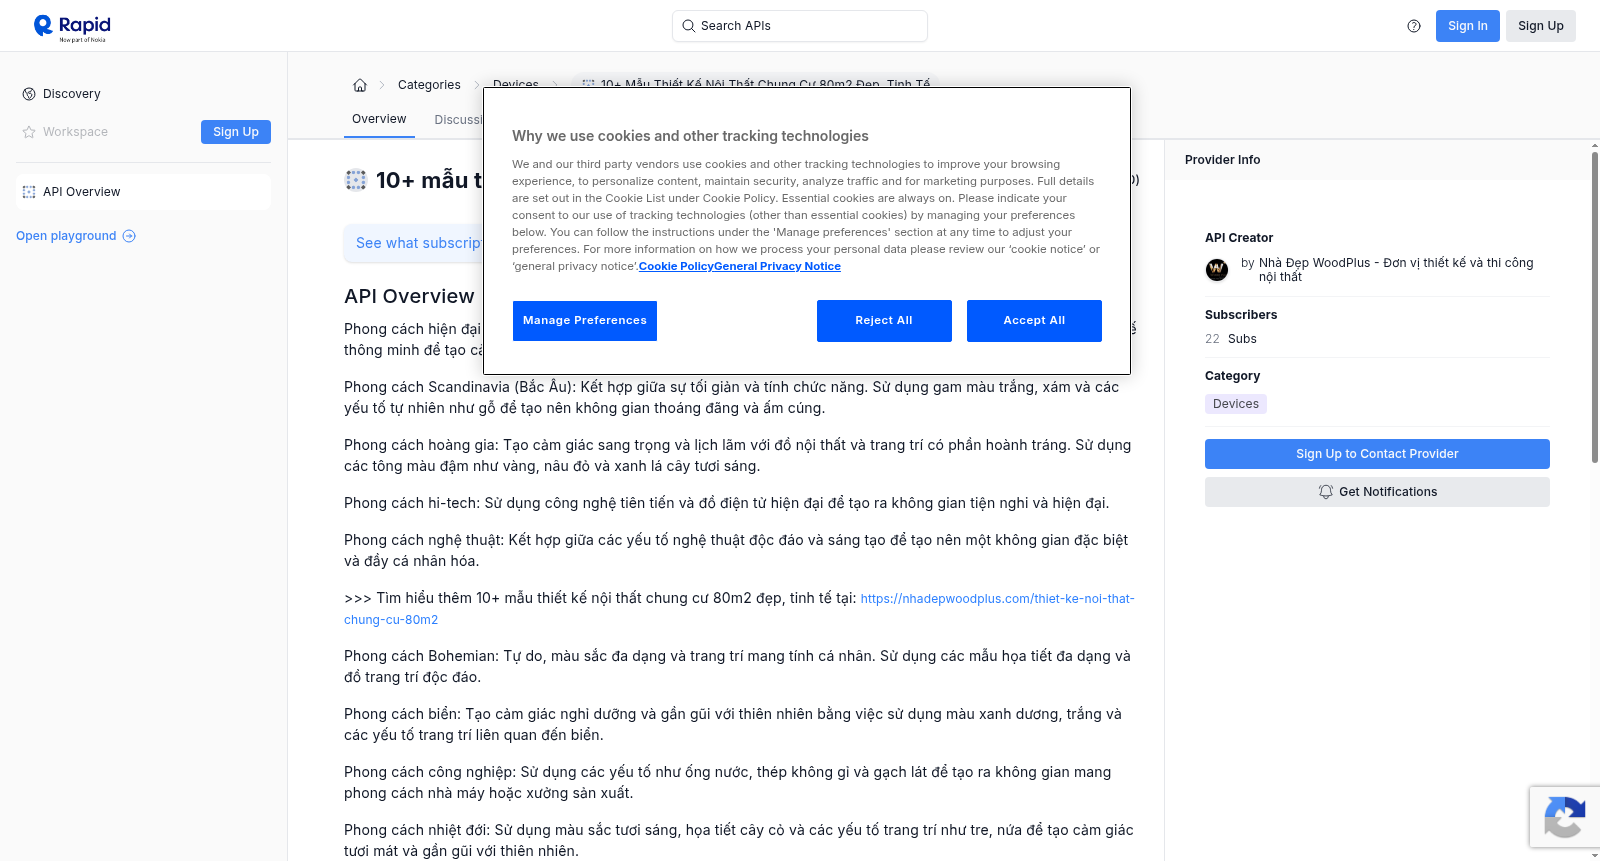Go to Categories breadcrumb
This screenshot has height=861, width=1600.
(x=429, y=85)
